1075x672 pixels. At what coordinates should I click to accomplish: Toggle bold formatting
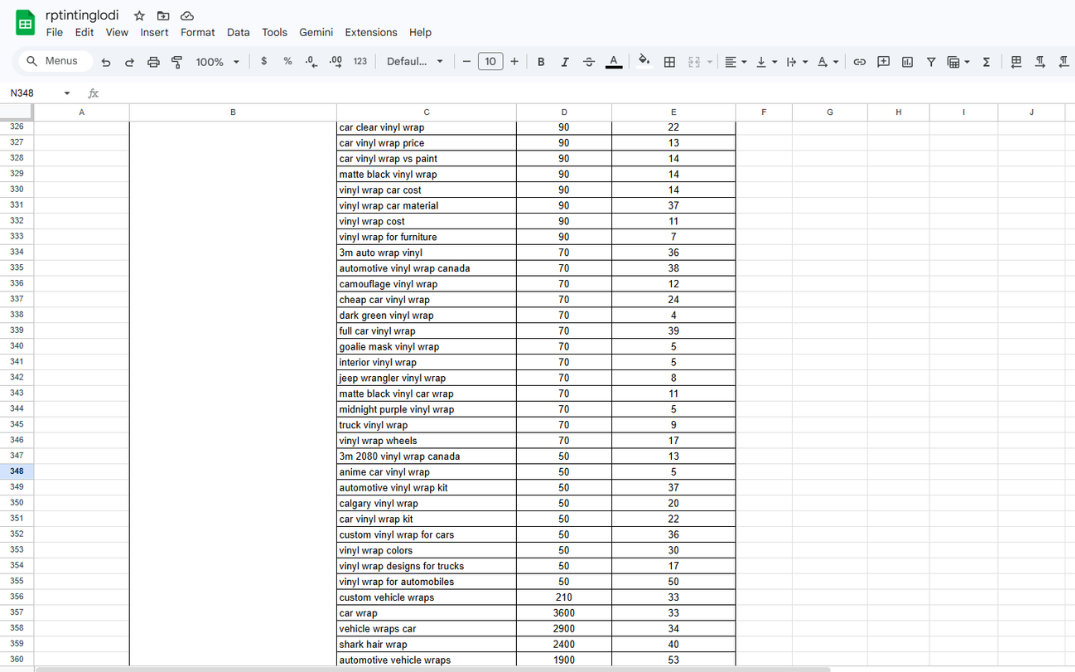click(x=541, y=62)
